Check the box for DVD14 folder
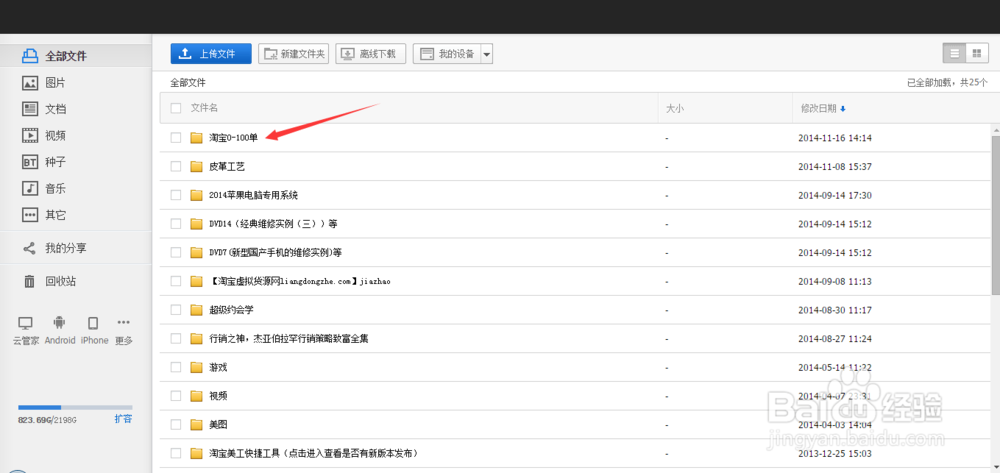The width and height of the screenshot is (1000, 473). 176,224
